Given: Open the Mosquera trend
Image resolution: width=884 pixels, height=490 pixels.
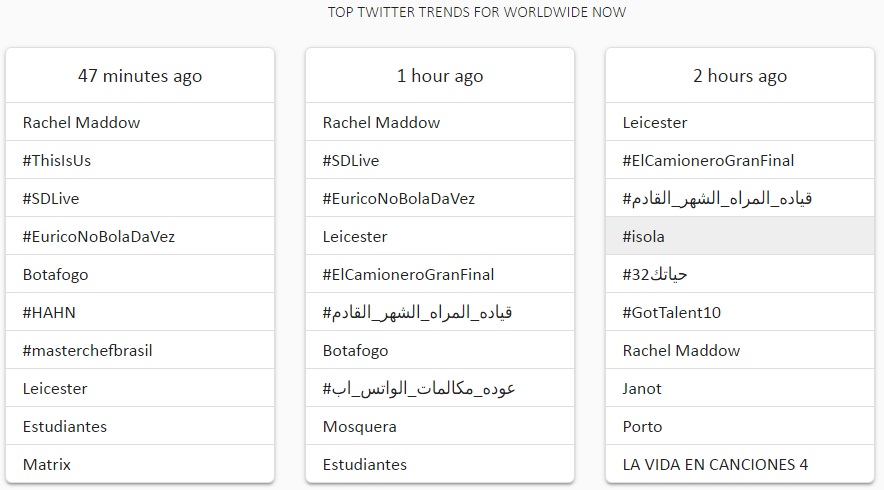Looking at the screenshot, I should pos(359,426).
